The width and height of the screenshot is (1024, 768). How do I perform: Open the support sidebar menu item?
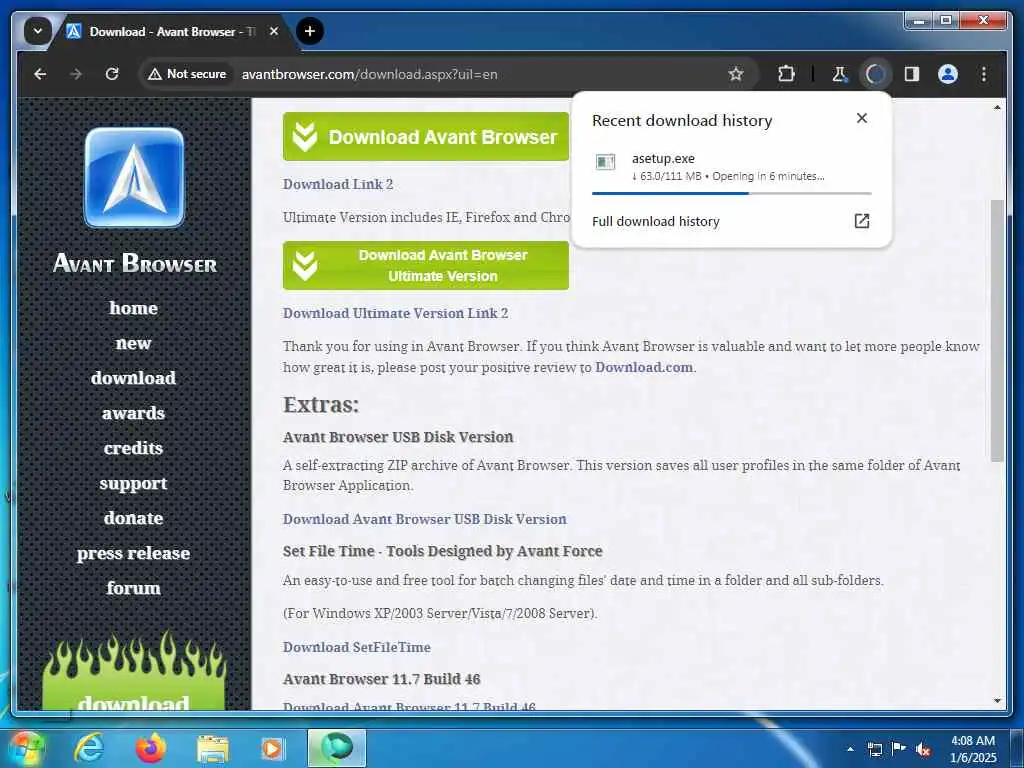(133, 483)
